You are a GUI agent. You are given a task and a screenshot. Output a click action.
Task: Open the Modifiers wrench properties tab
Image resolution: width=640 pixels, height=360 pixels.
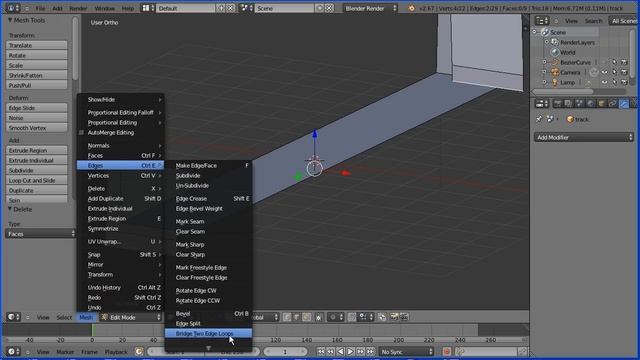(624, 104)
